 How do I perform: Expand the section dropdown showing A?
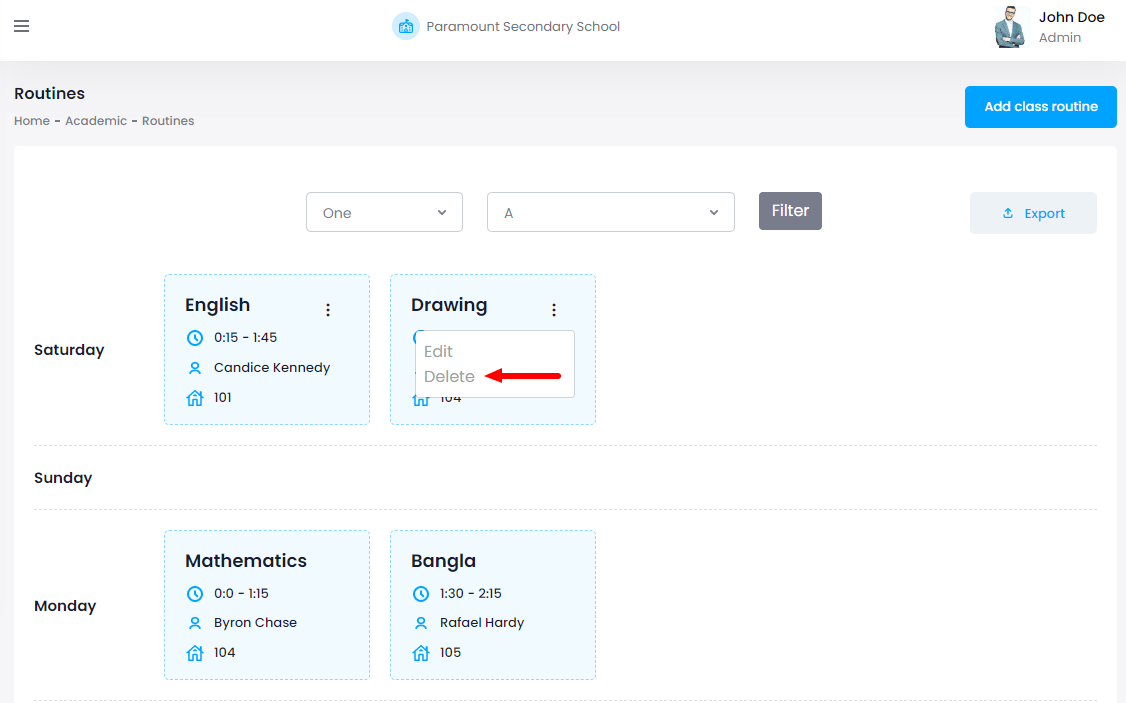point(610,212)
